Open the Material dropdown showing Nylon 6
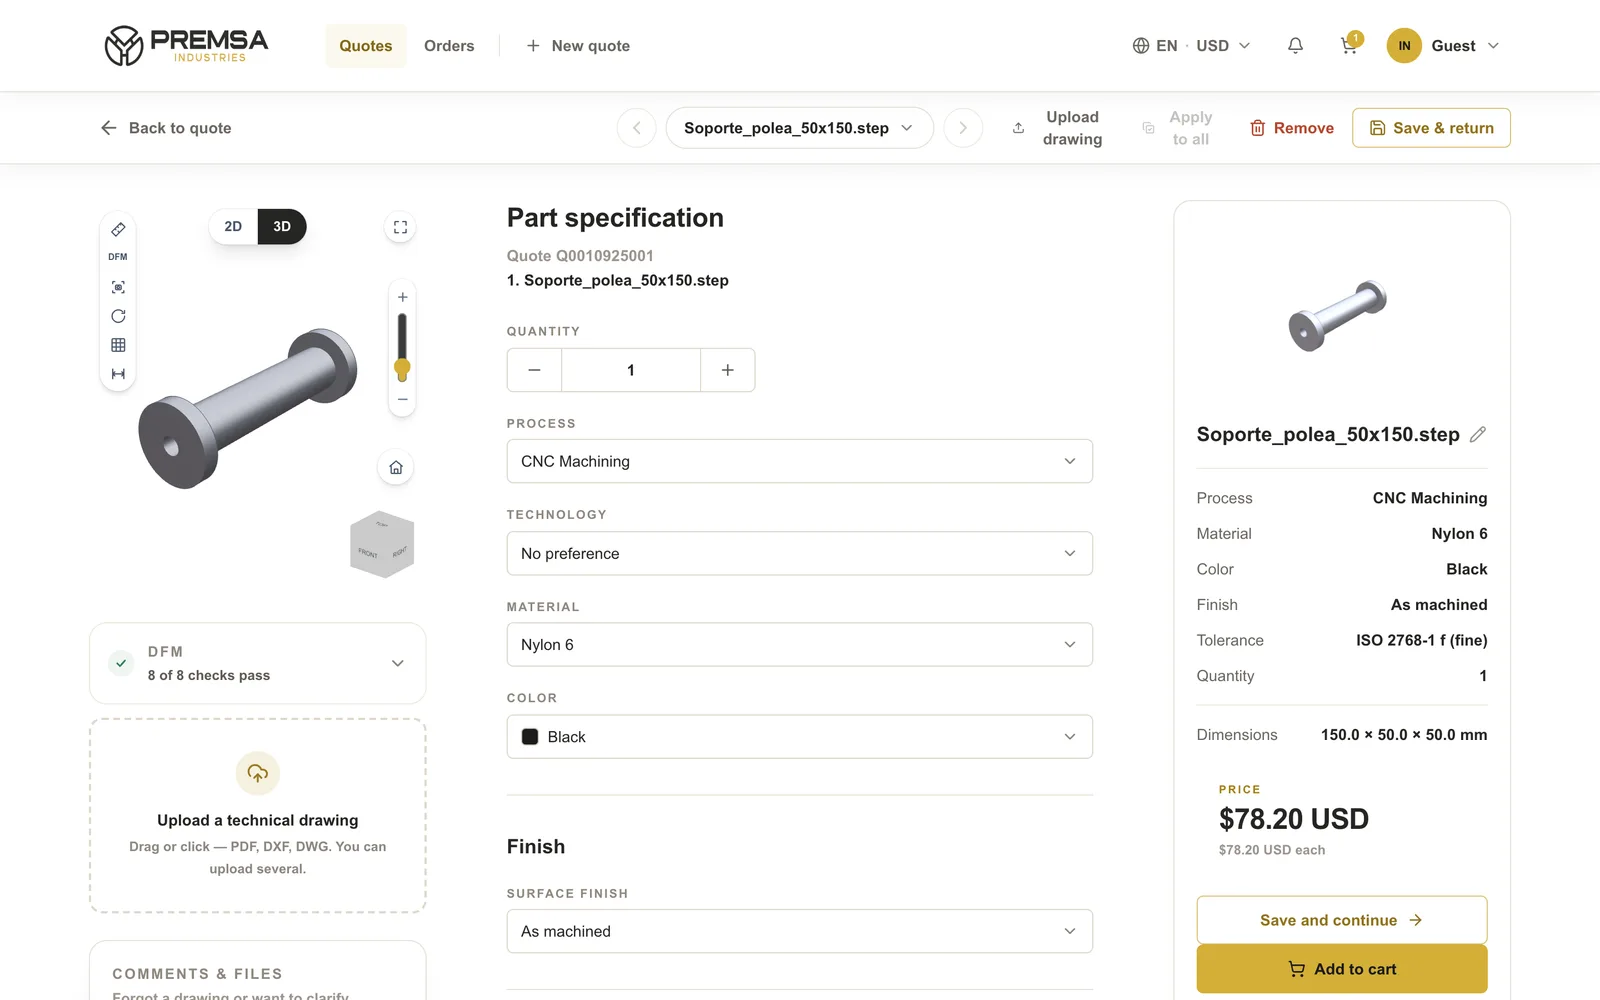1600x1000 pixels. 800,645
